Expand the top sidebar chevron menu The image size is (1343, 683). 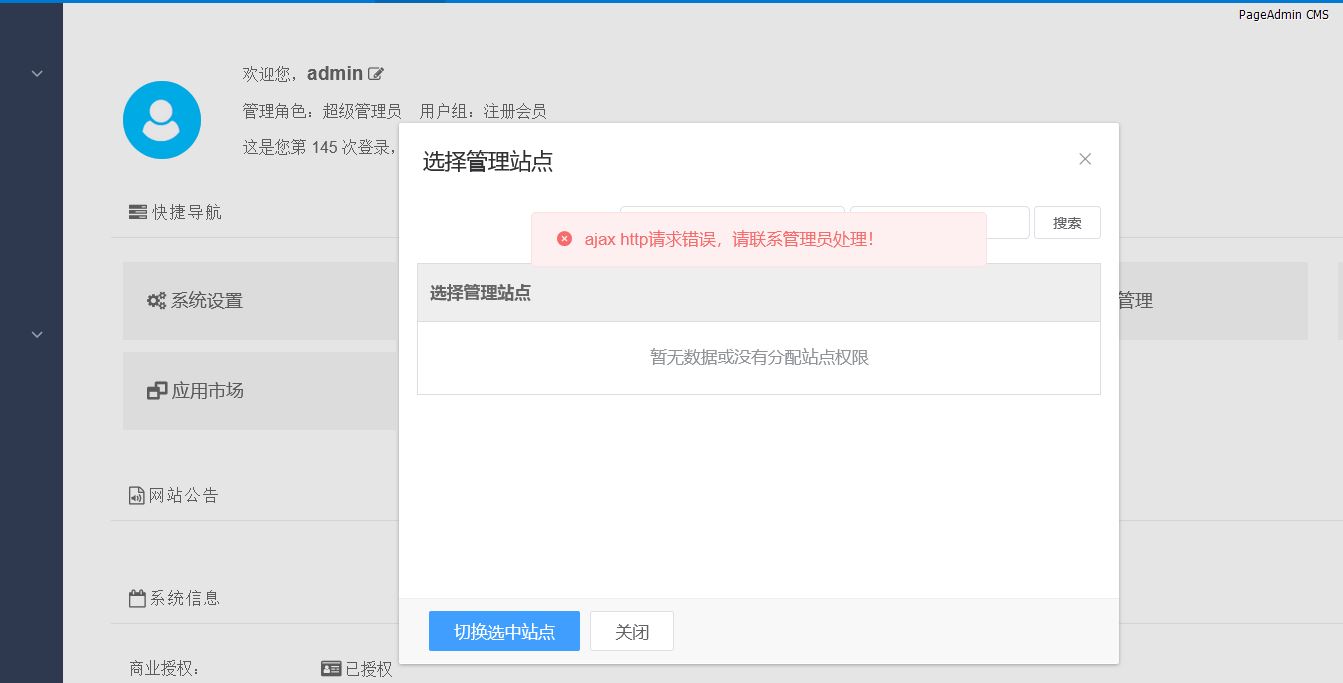37,73
